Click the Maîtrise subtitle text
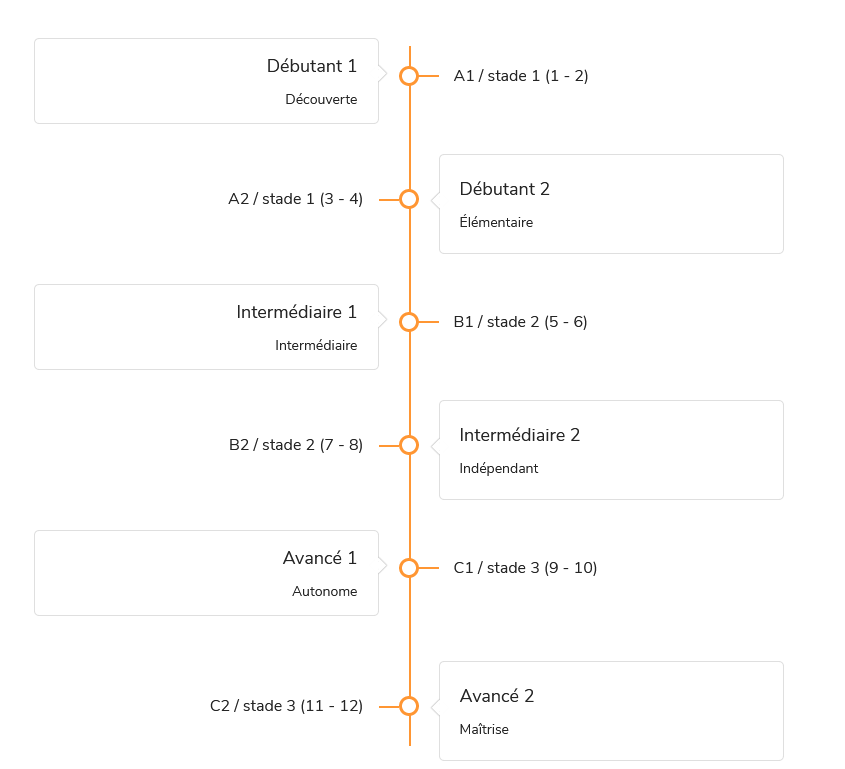This screenshot has height=769, width=845. coord(484,730)
